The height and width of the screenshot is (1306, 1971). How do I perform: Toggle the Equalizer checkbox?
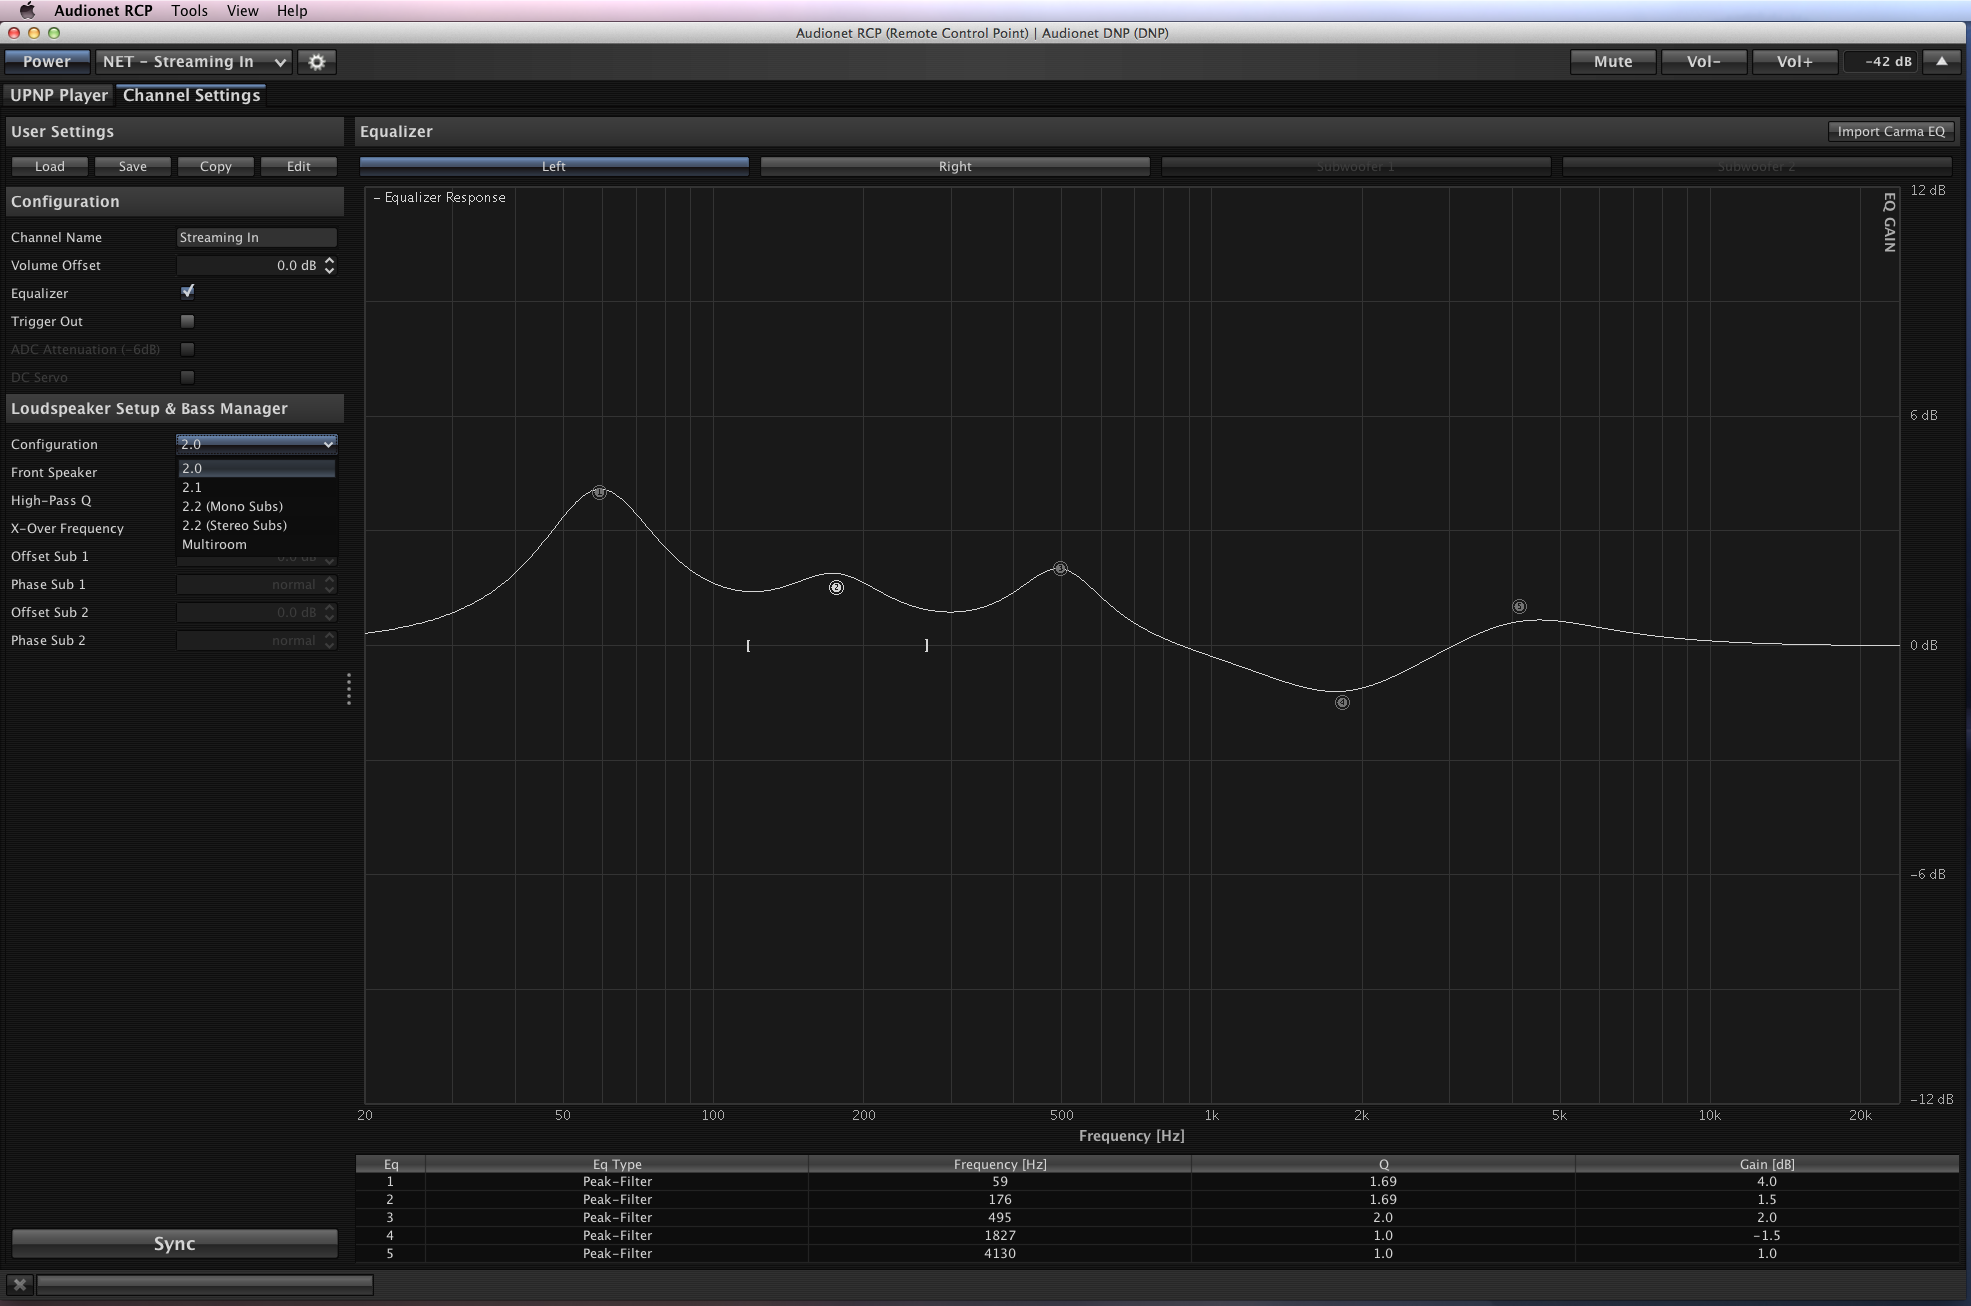tap(187, 293)
